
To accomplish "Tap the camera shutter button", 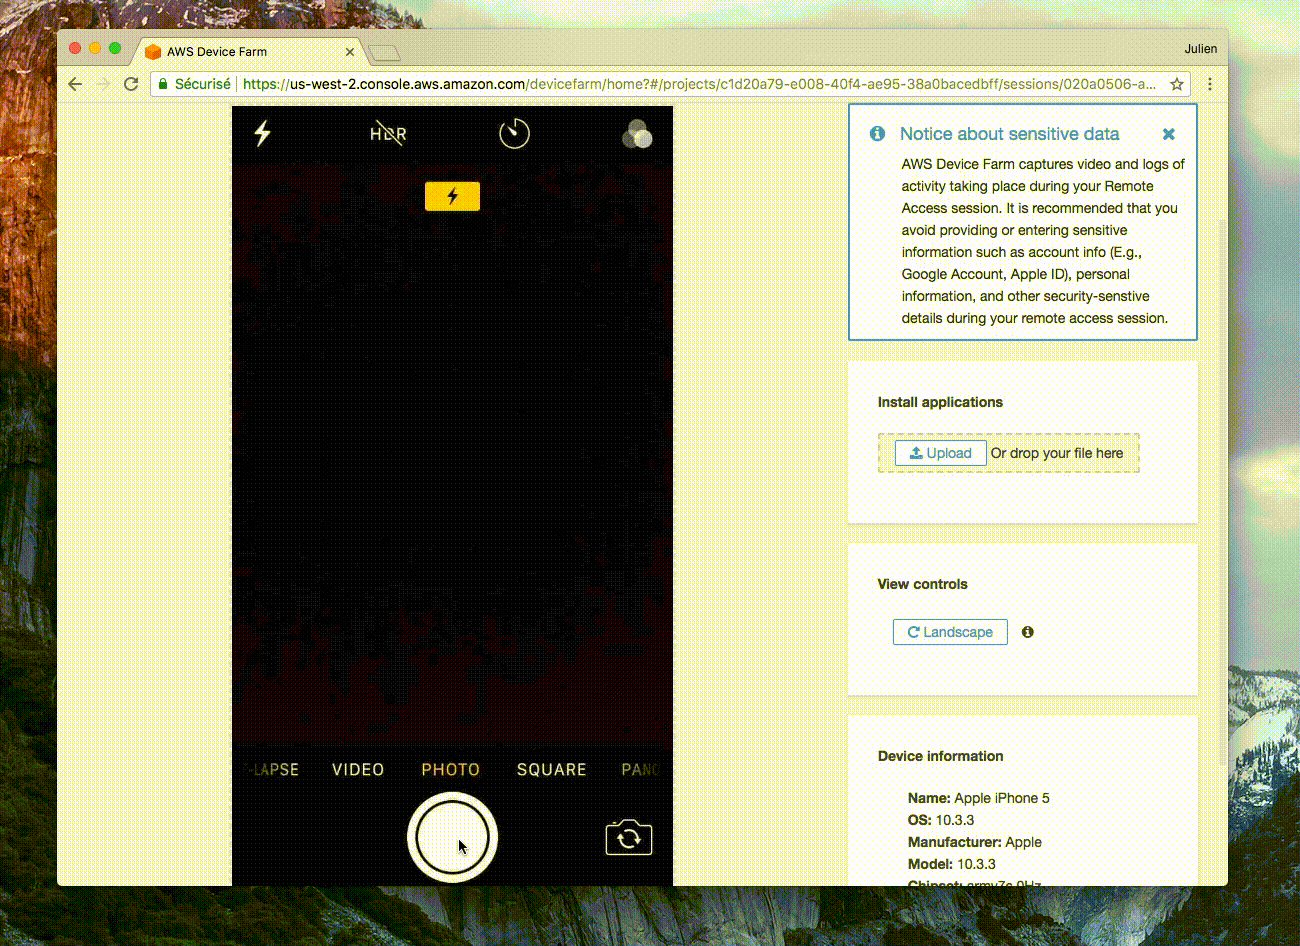I will (x=452, y=838).
